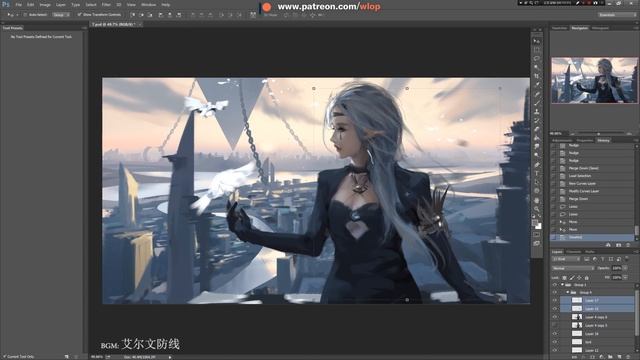Viewport: 640px width, 360px height.
Task: Switch to the Paths tab
Action: point(590,251)
